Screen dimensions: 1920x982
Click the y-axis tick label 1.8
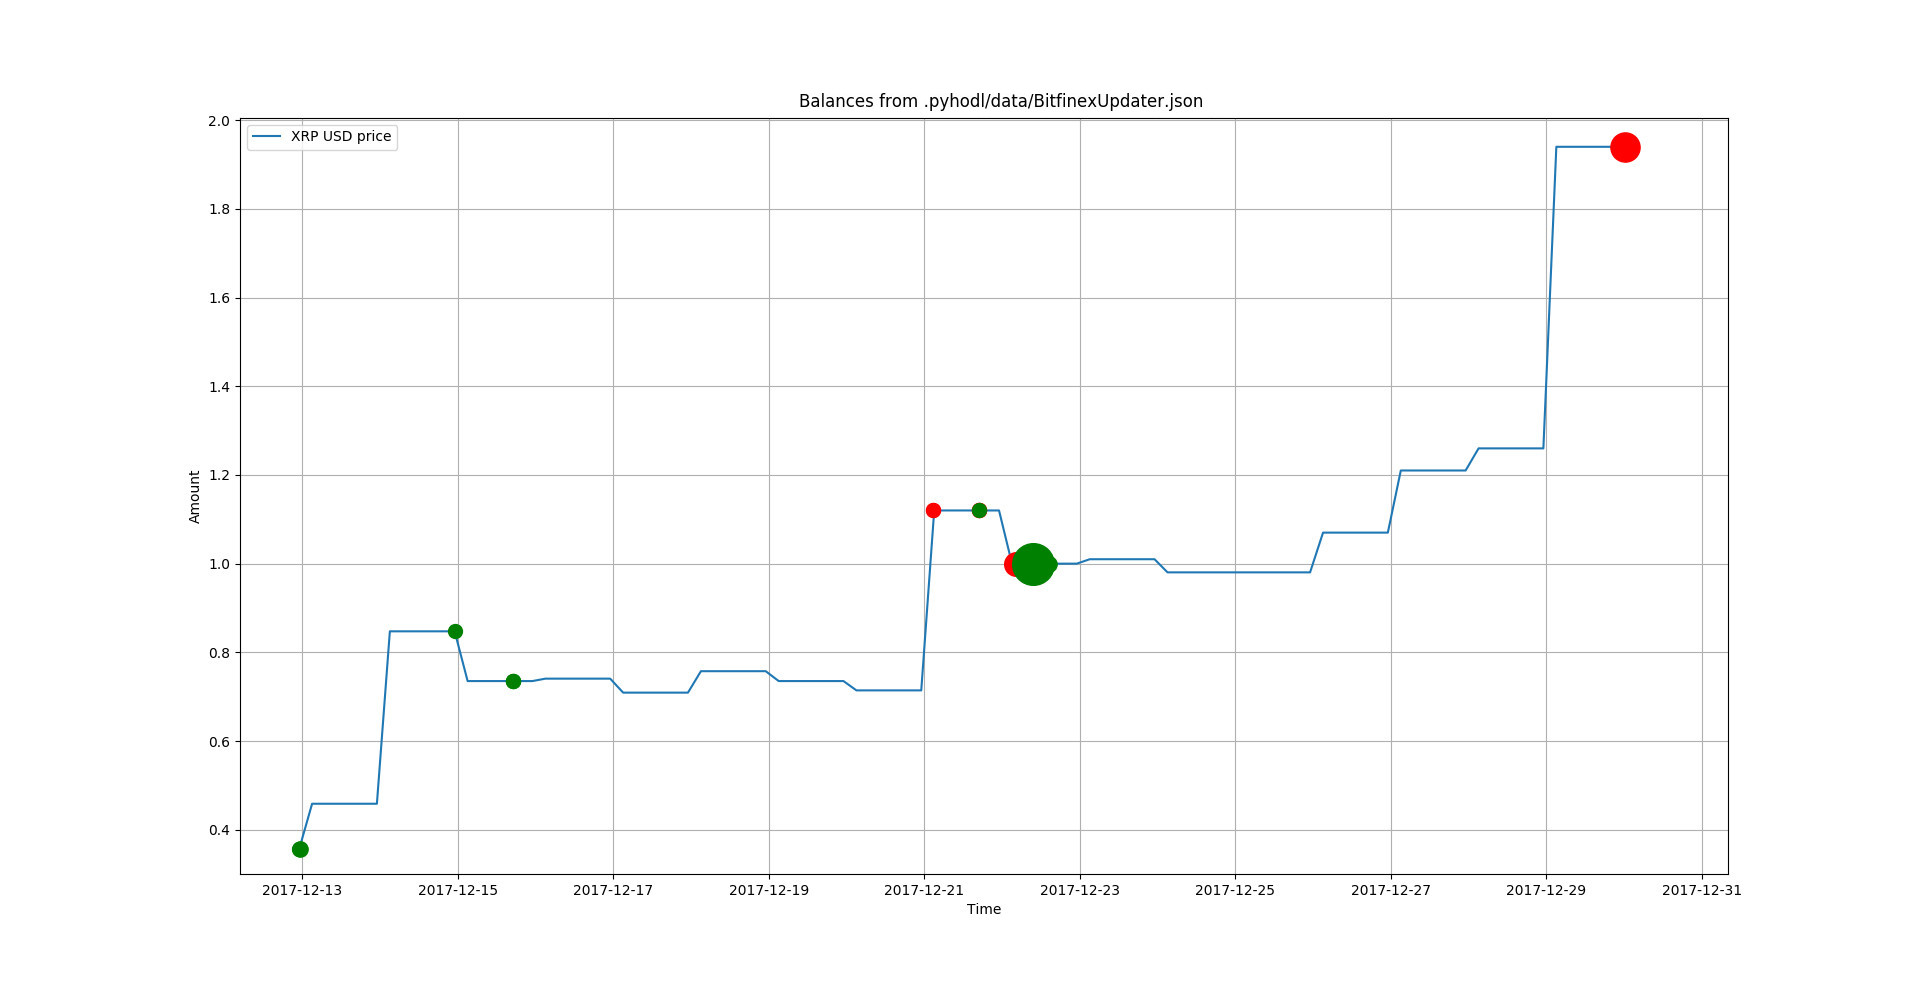[219, 209]
